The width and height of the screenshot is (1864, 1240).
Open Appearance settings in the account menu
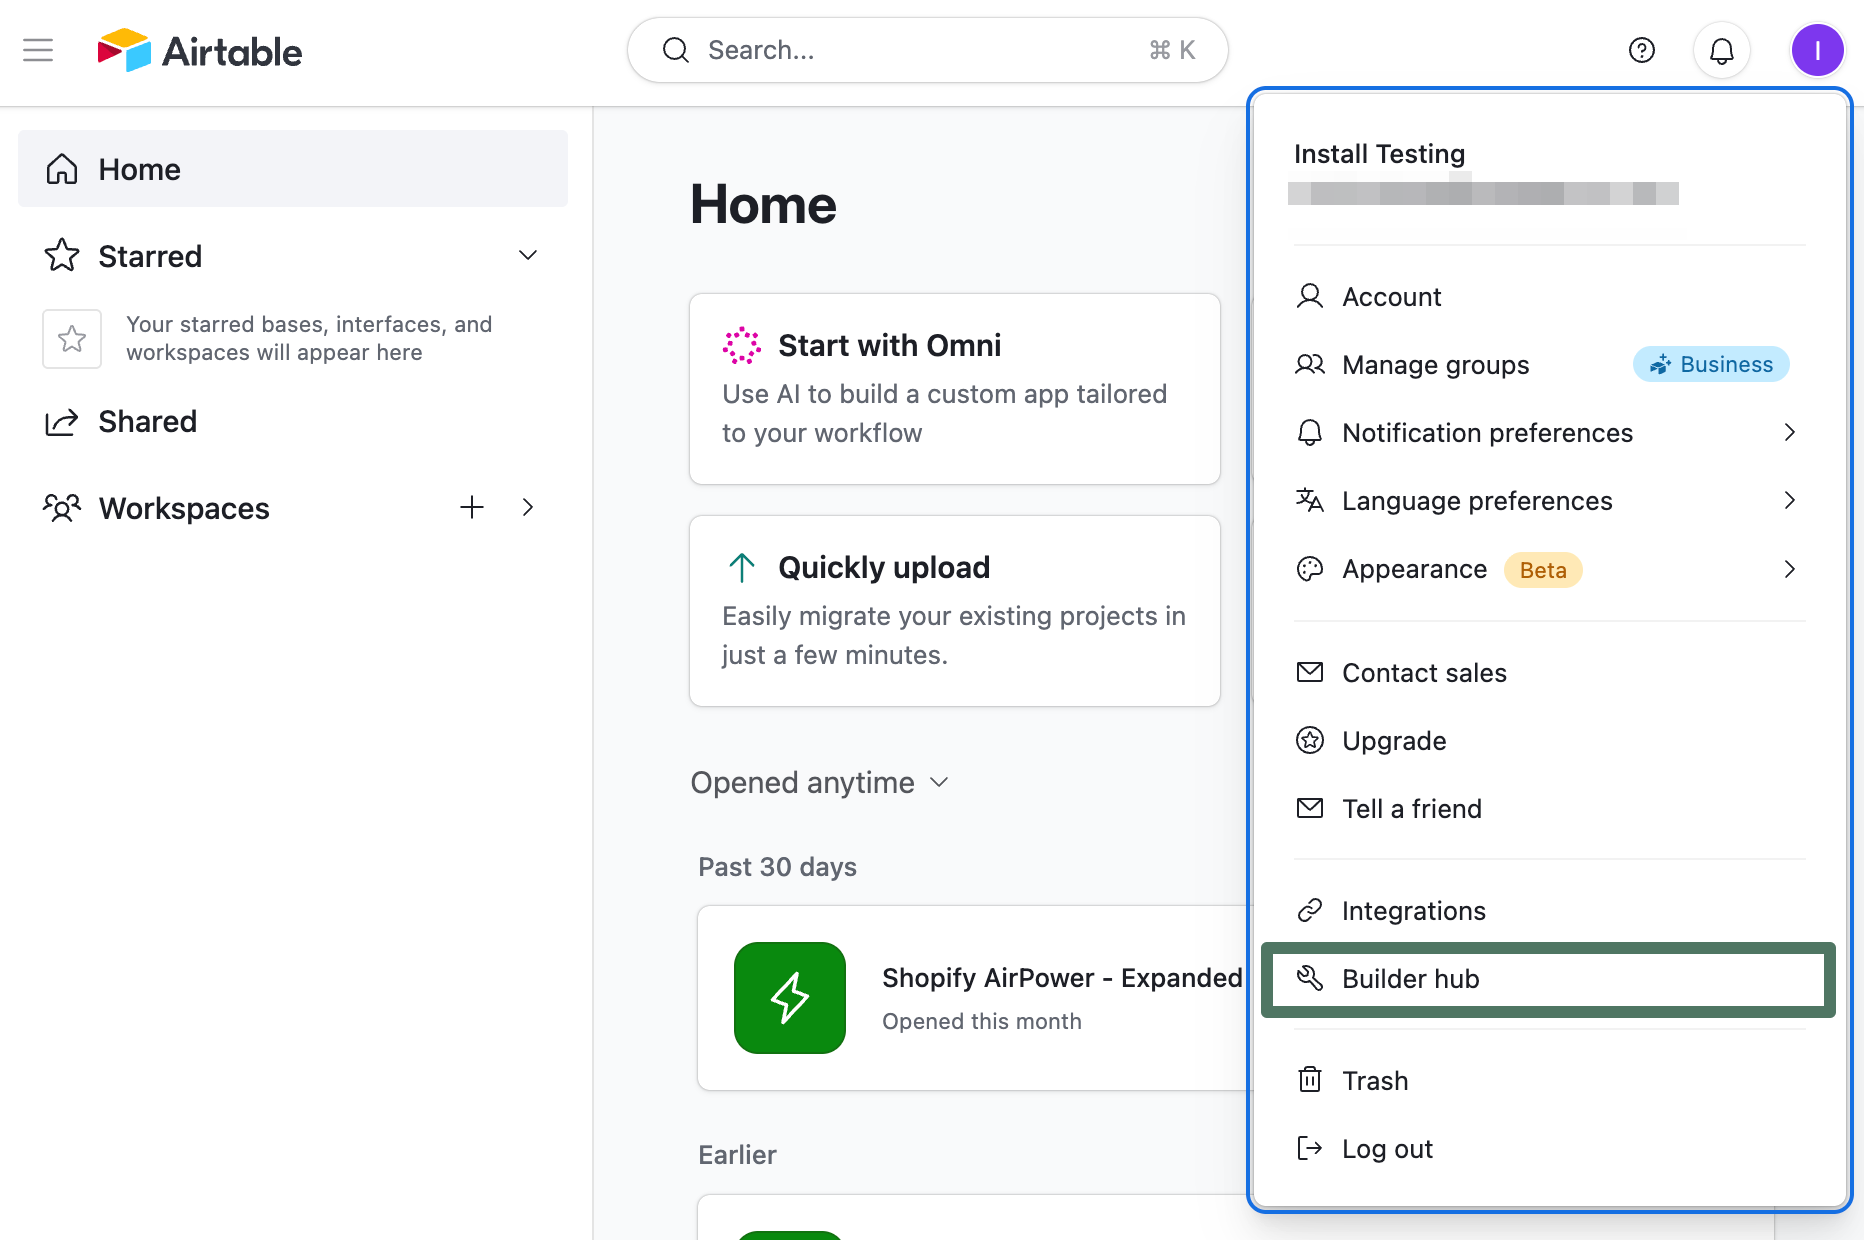click(x=1415, y=569)
